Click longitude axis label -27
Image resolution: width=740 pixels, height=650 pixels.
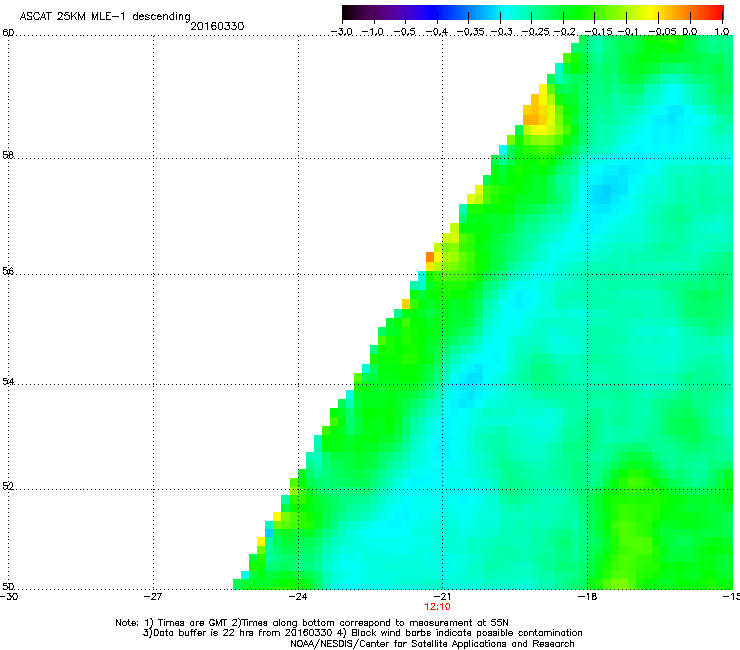[153, 597]
